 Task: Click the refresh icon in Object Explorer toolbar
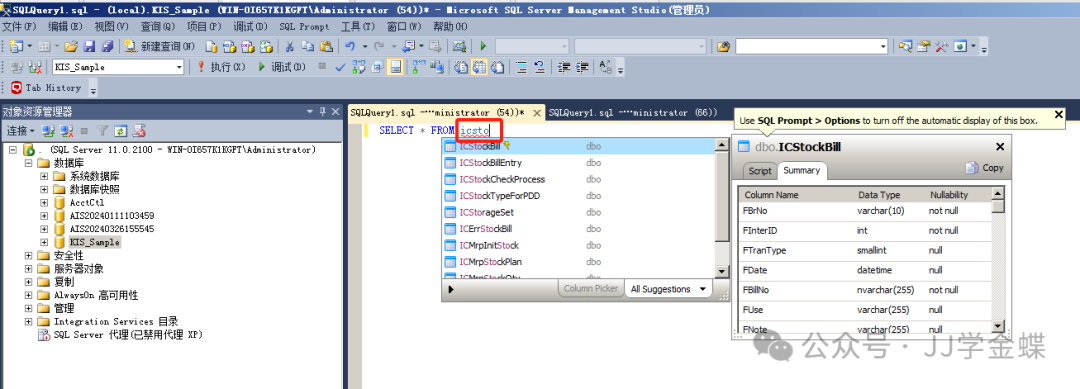tap(121, 130)
